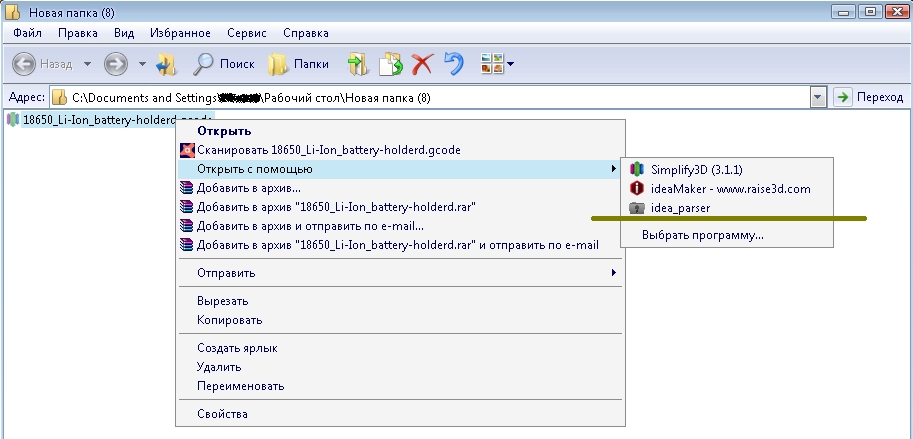Click Свойства in the context menu
The height and width of the screenshot is (439, 913).
point(222,413)
